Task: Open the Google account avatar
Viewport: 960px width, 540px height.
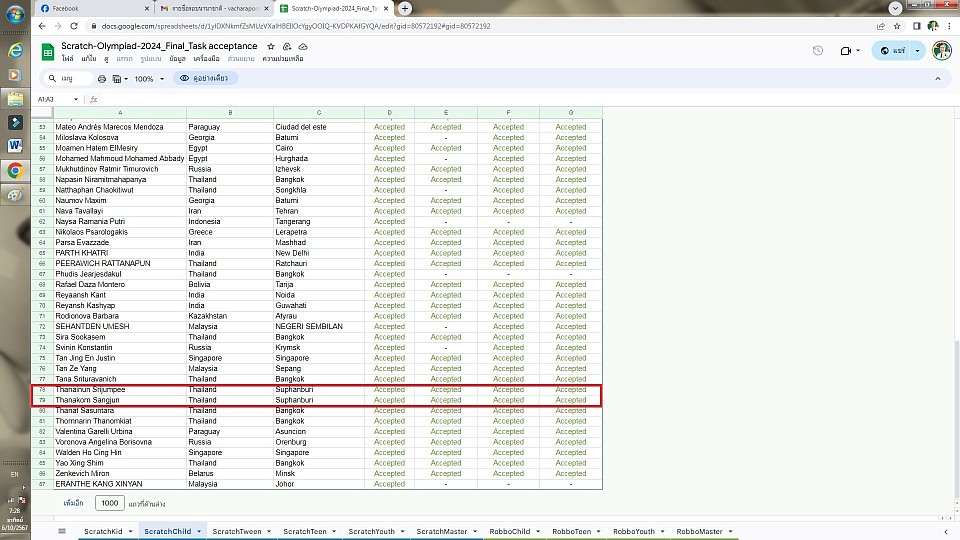Action: point(941,51)
